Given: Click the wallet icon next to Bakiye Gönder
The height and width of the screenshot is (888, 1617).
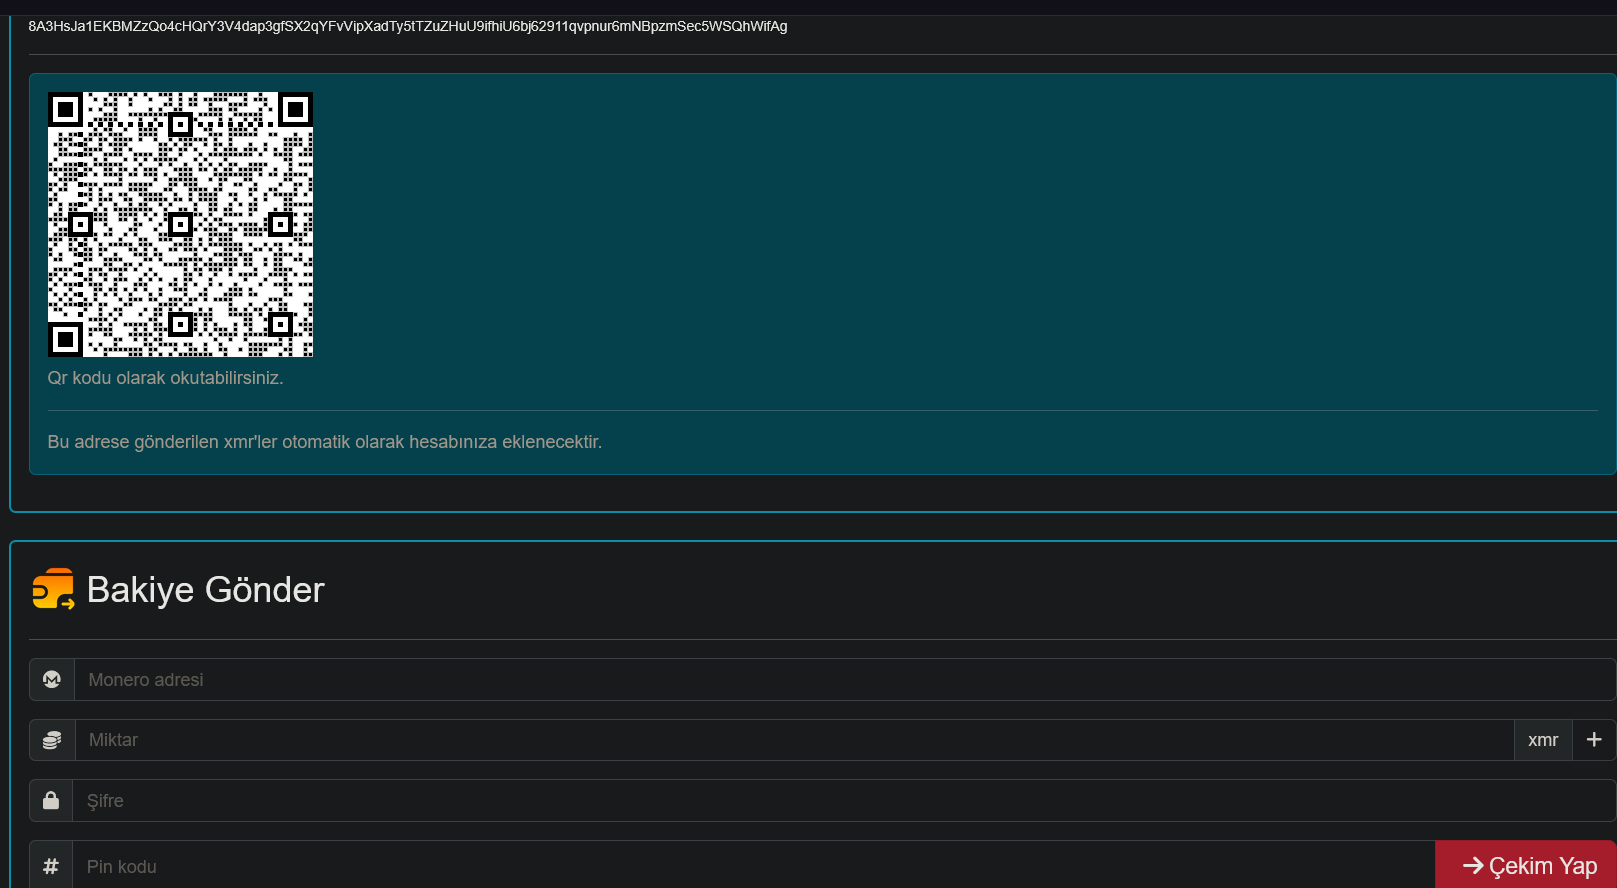Looking at the screenshot, I should click(53, 589).
